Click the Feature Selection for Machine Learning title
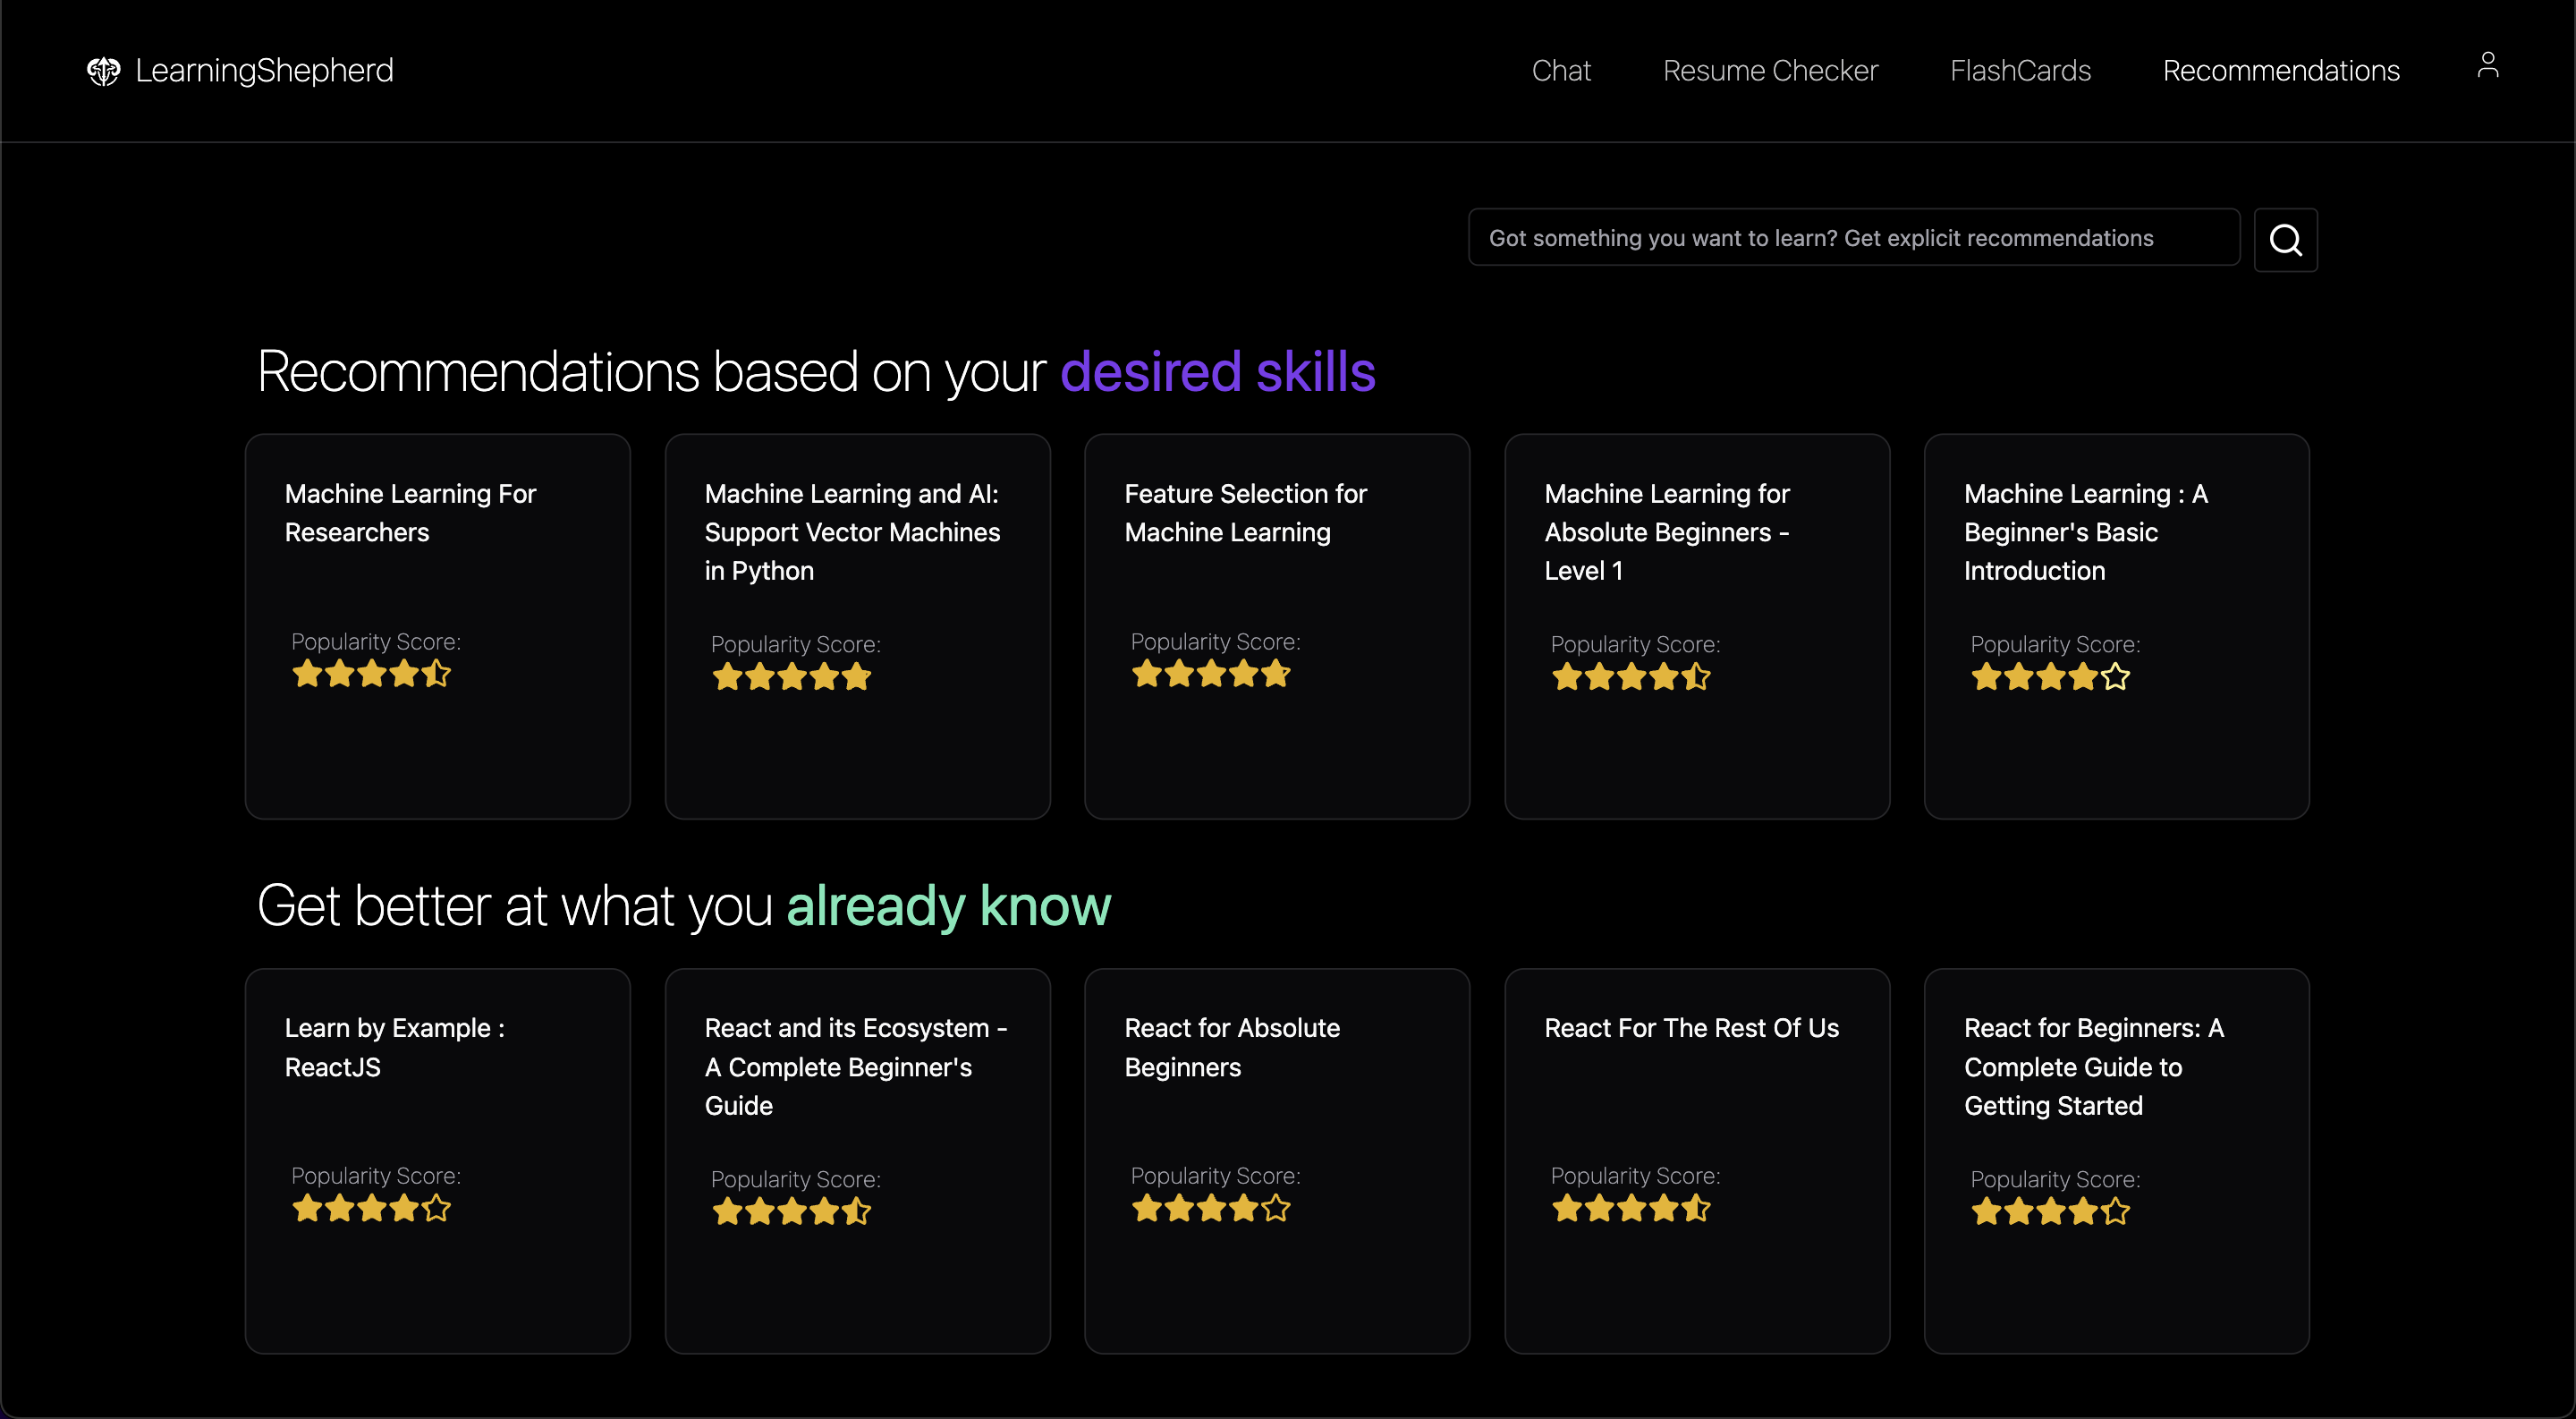This screenshot has height=1419, width=2576. pyautogui.click(x=1245, y=513)
